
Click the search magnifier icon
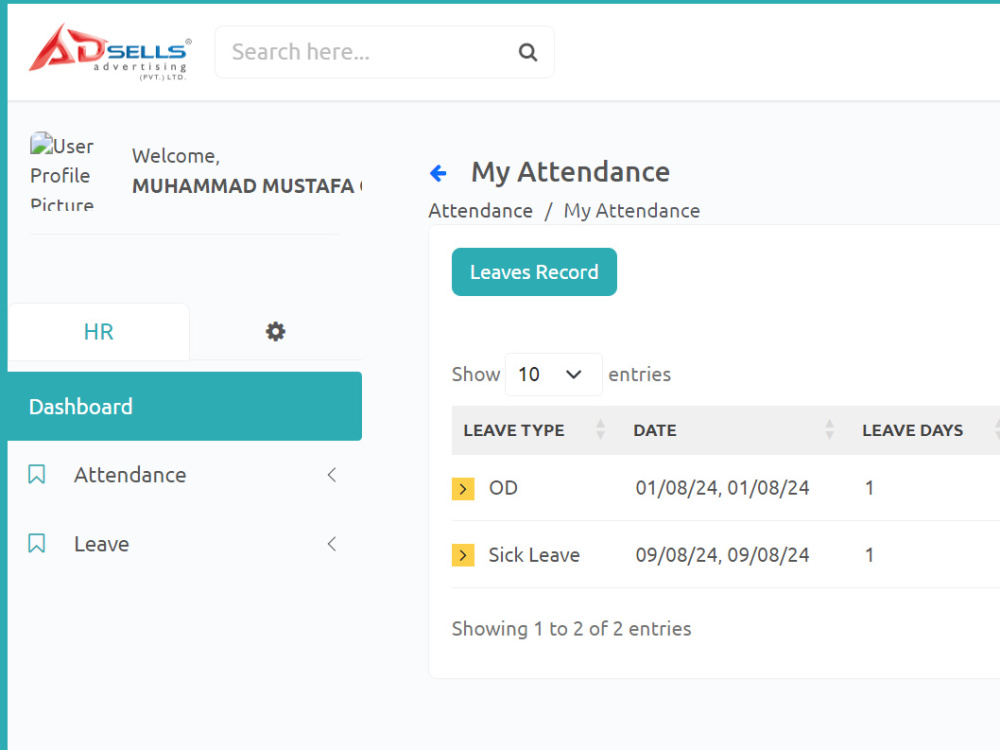pos(527,52)
